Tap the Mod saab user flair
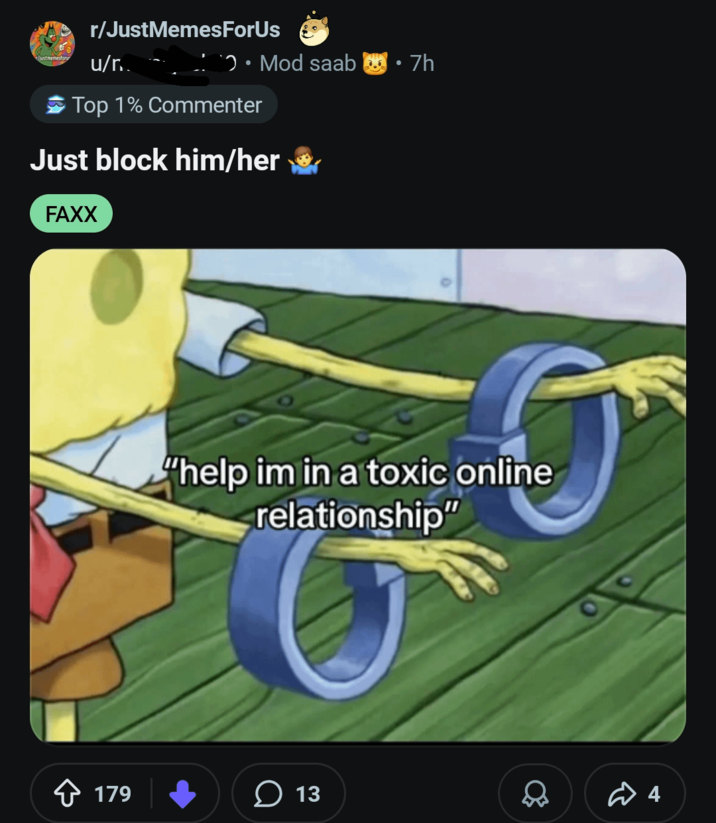 307,63
